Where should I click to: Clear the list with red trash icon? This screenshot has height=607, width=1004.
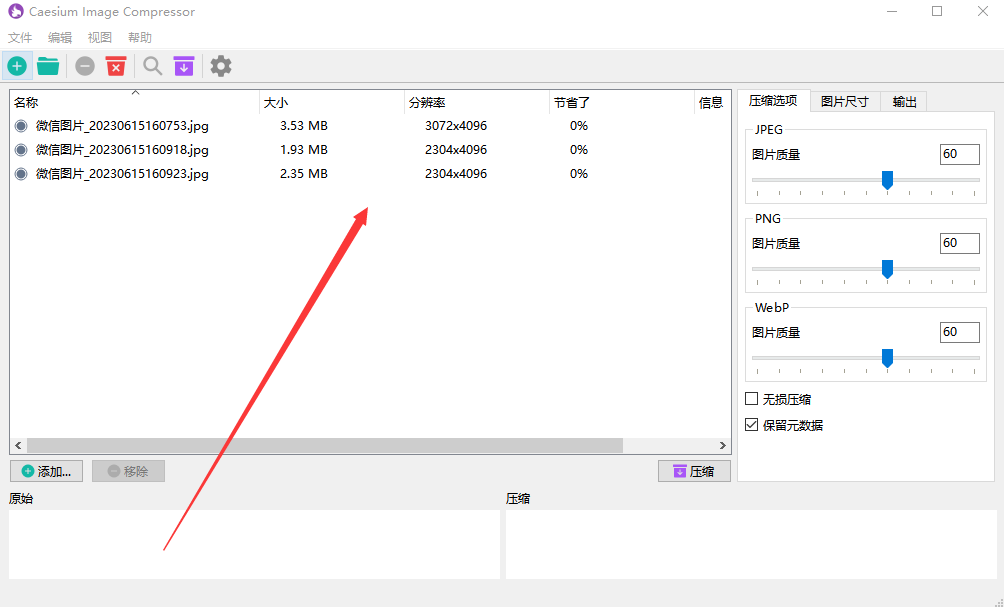coord(116,66)
